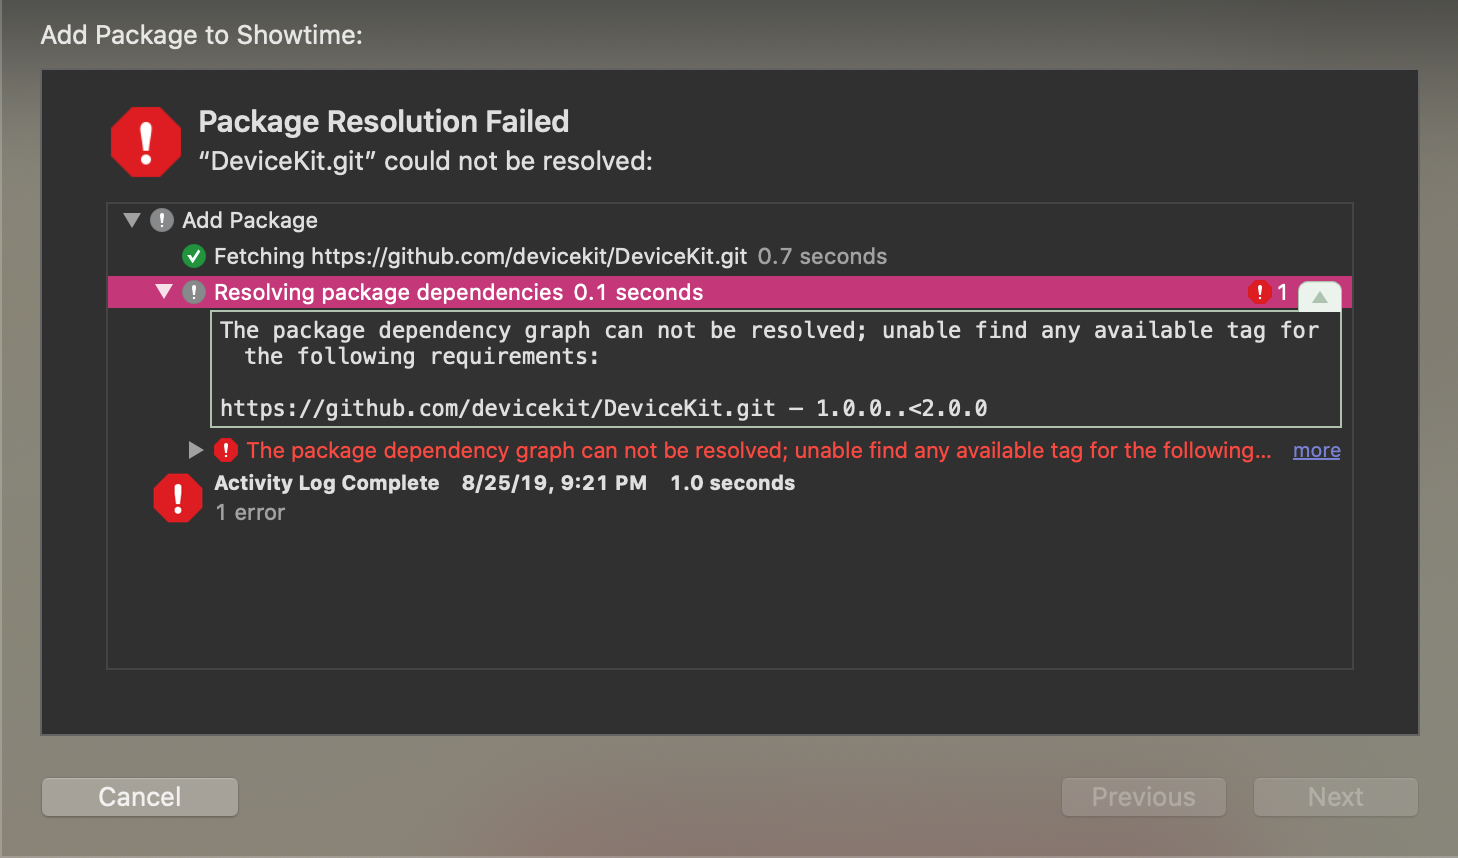Expand the truncated dependency graph error entry
The width and height of the screenshot is (1458, 858).
pos(196,450)
